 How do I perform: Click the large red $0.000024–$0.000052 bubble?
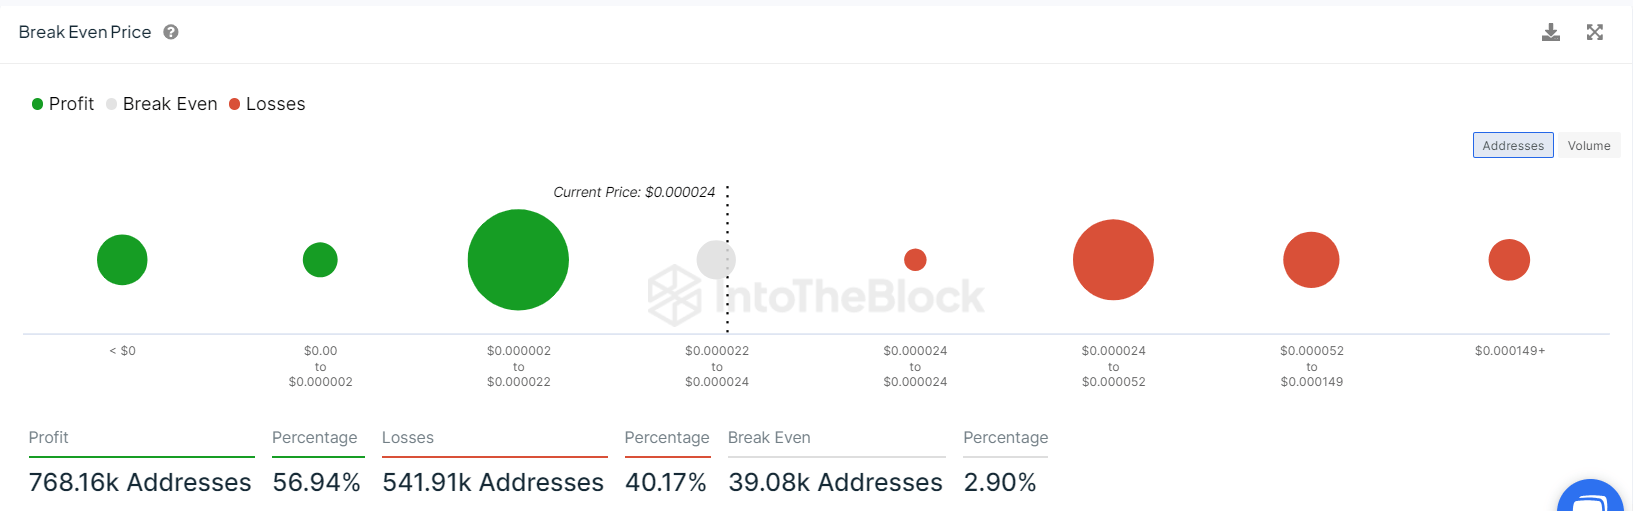point(1113,260)
